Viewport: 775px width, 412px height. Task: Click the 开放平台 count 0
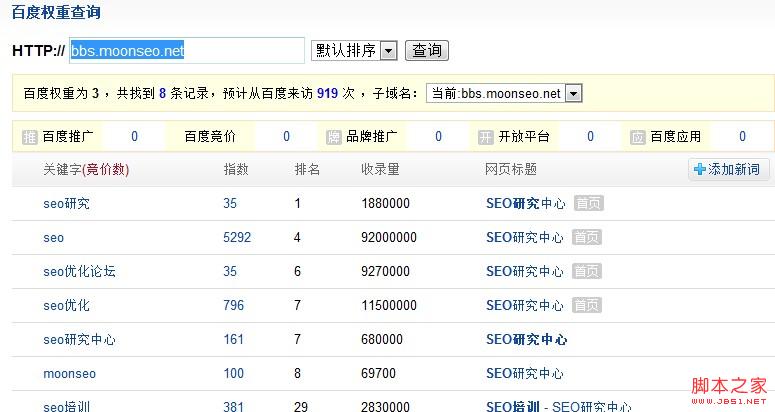click(590, 136)
